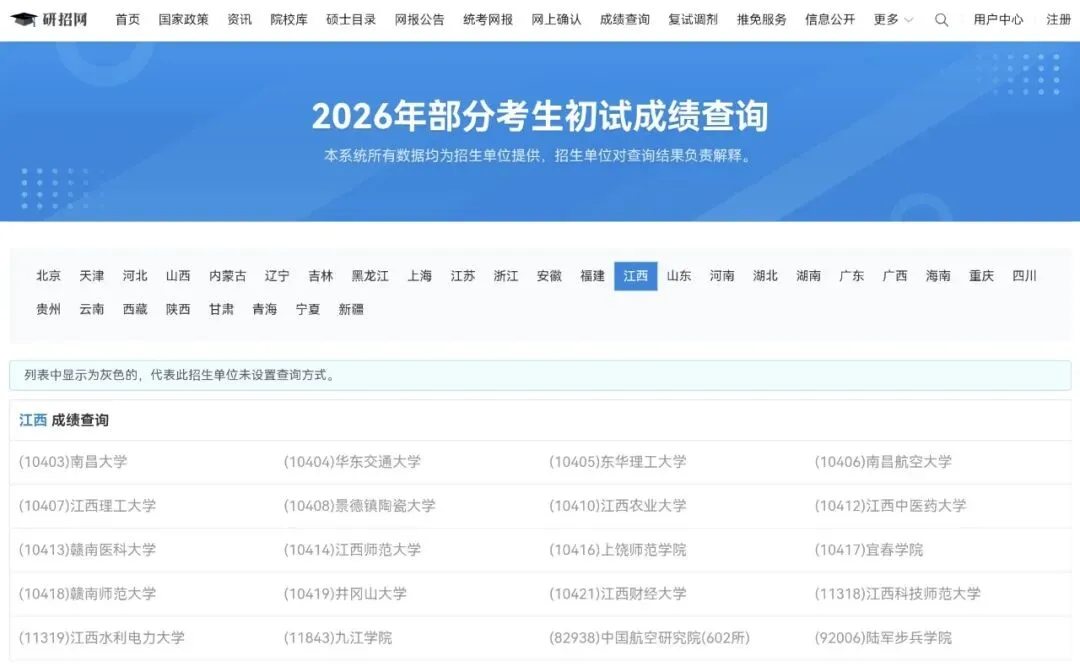1080x667 pixels.
Task: Select the 山东 province tab
Action: point(678,276)
